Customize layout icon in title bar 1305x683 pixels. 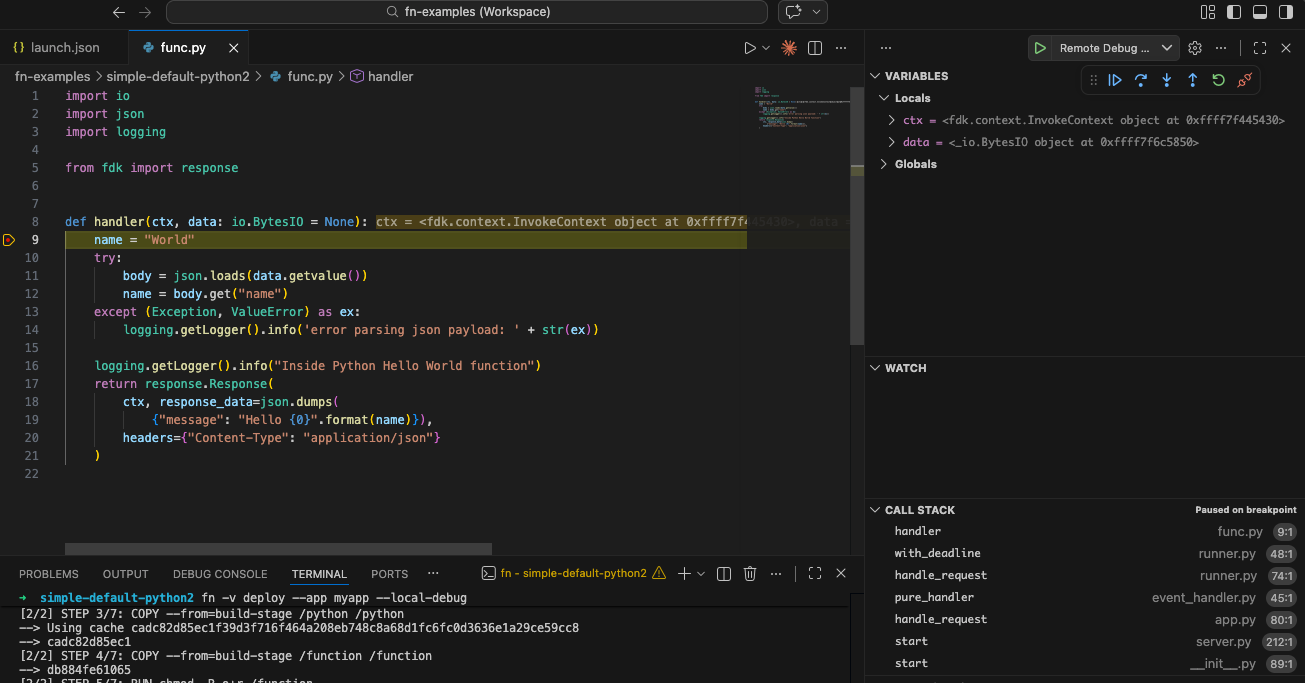1208,12
